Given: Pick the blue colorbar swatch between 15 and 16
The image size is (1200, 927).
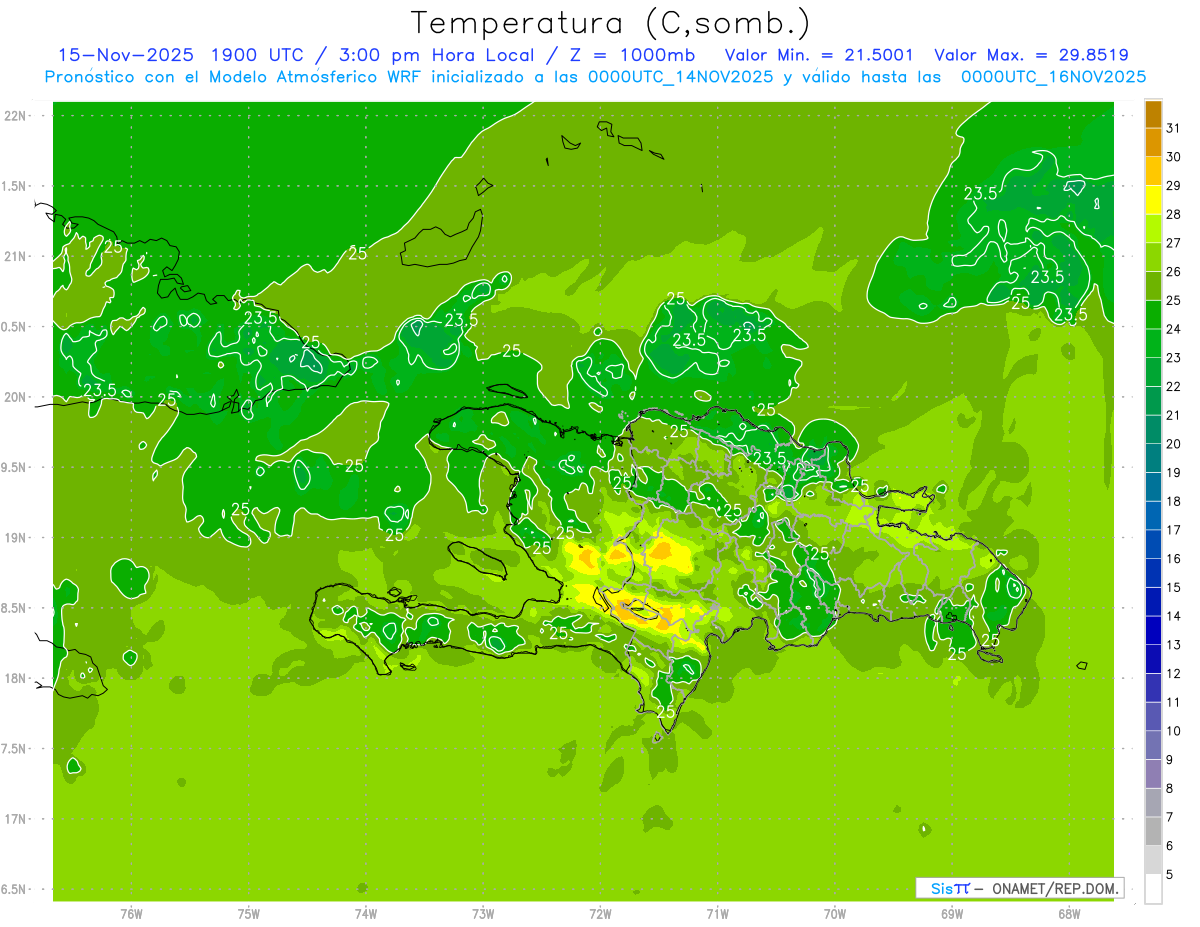Looking at the screenshot, I should pyautogui.click(x=1153, y=573).
